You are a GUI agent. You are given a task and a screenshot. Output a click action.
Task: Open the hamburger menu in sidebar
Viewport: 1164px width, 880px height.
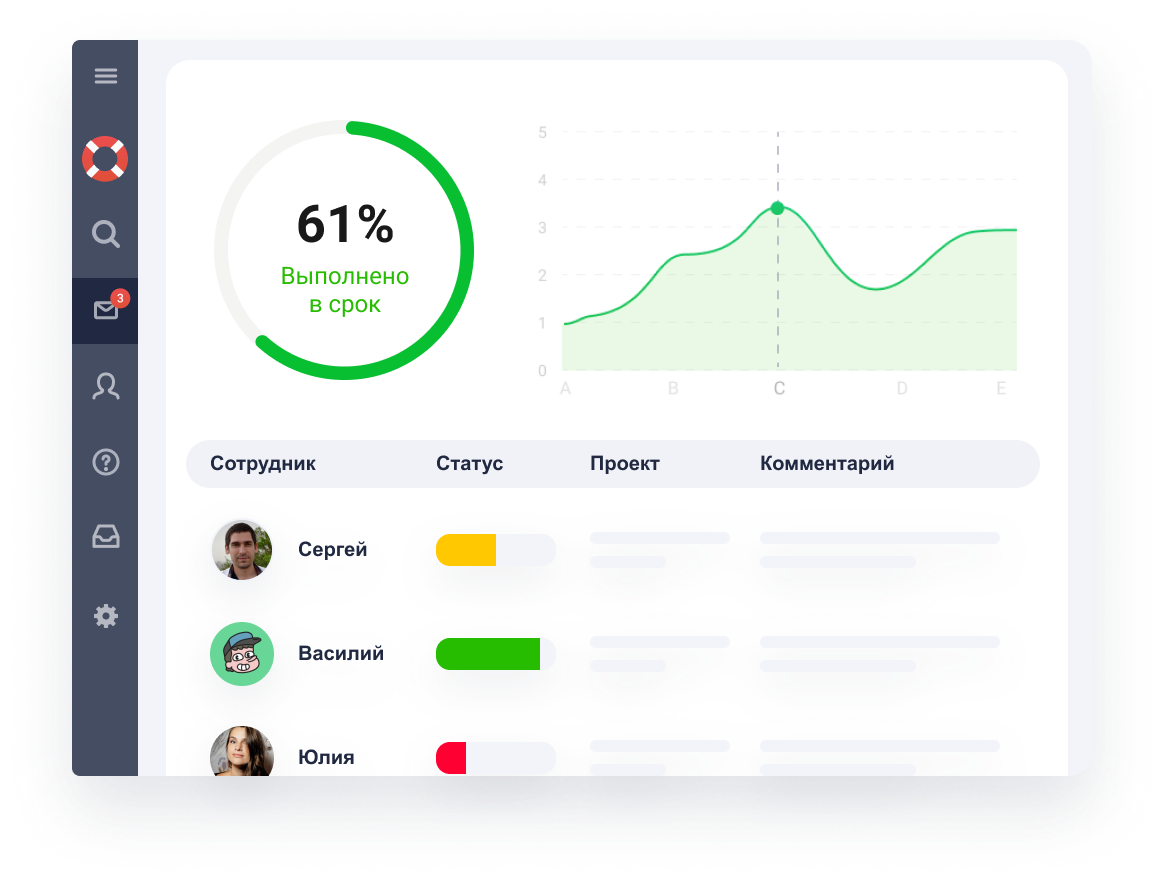[x=105, y=75]
